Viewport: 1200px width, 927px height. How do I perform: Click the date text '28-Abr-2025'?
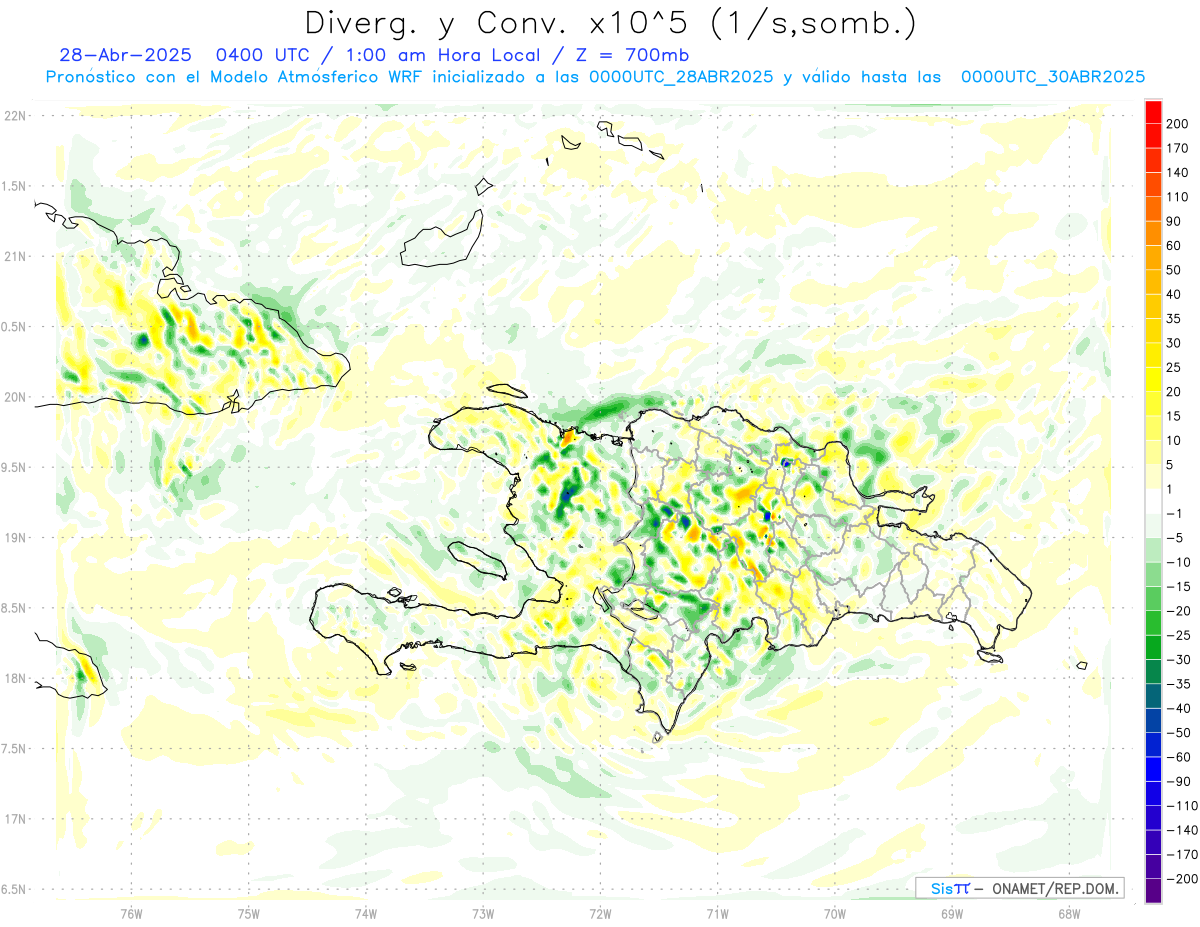tap(126, 55)
